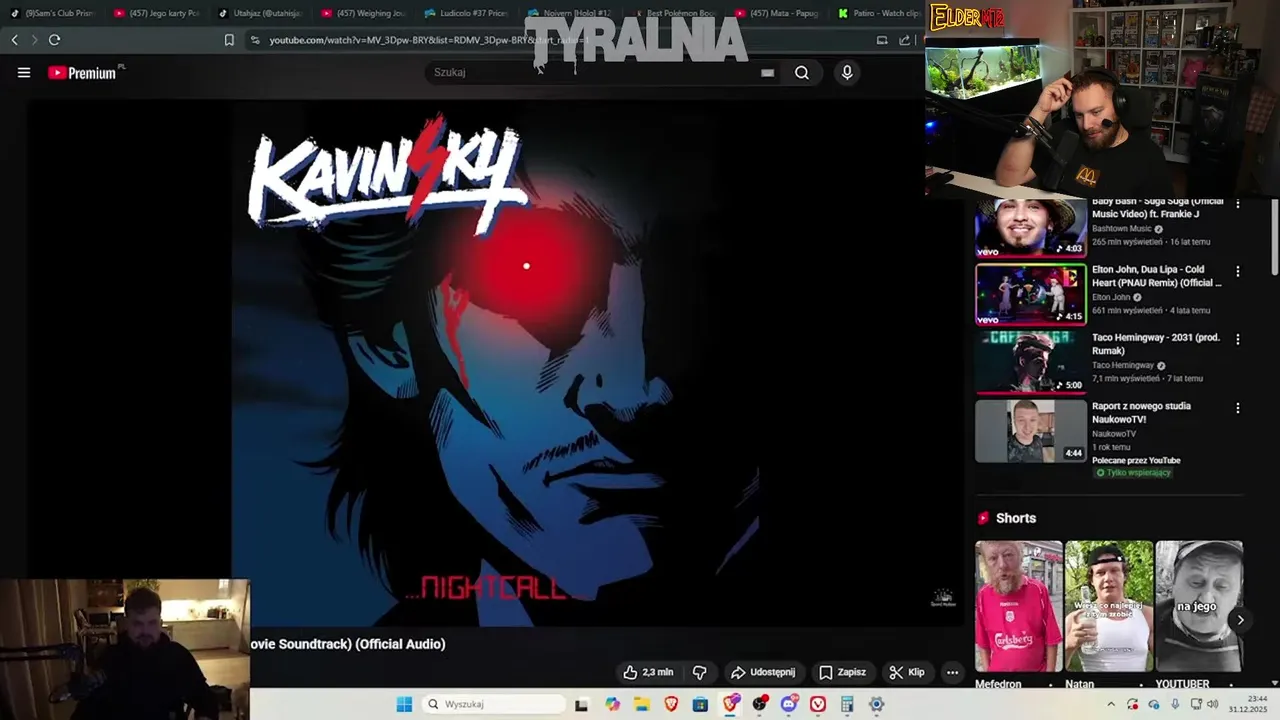Open picture-in-picture icon in address bar
The width and height of the screenshot is (1280, 720).
click(x=882, y=40)
